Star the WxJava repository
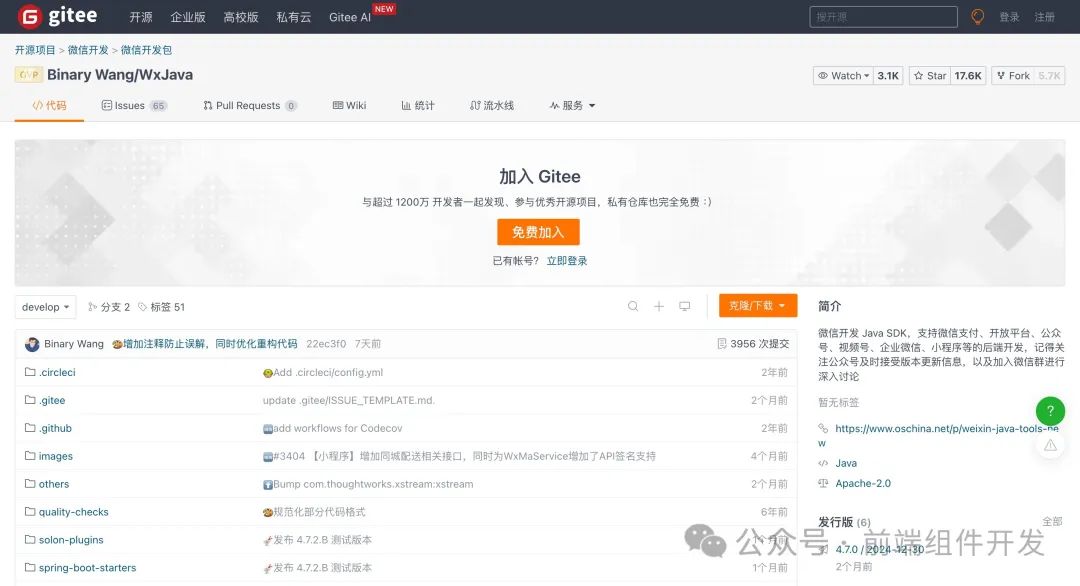Screen dimensions: 1080x586 931,75
